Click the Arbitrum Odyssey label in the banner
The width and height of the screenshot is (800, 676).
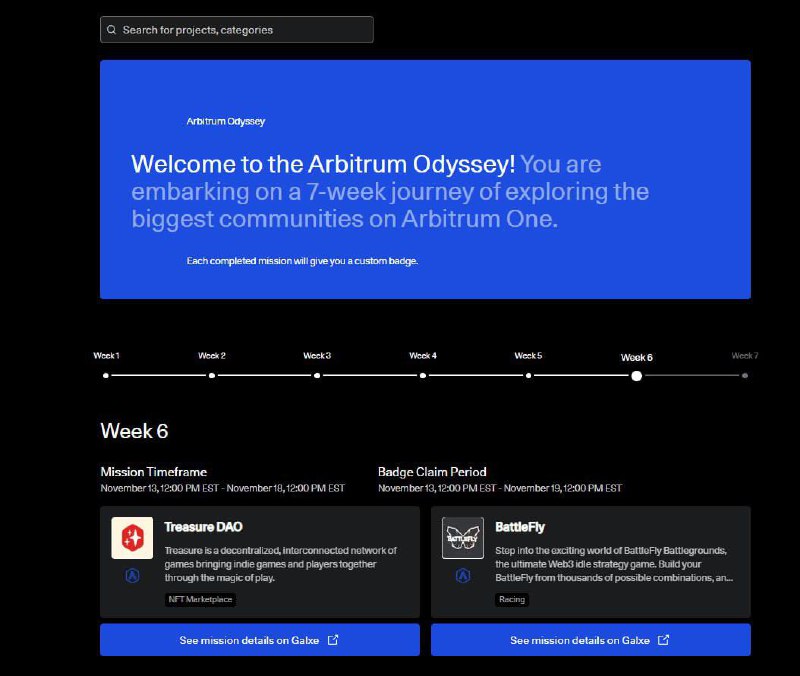226,121
